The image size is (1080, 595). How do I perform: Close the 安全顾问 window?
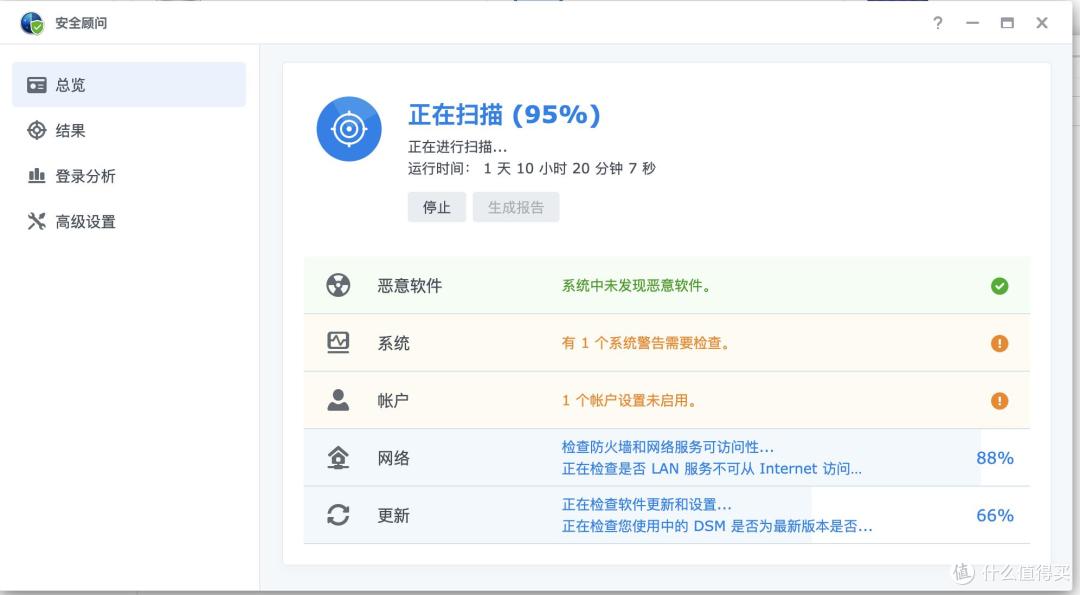coord(1042,23)
